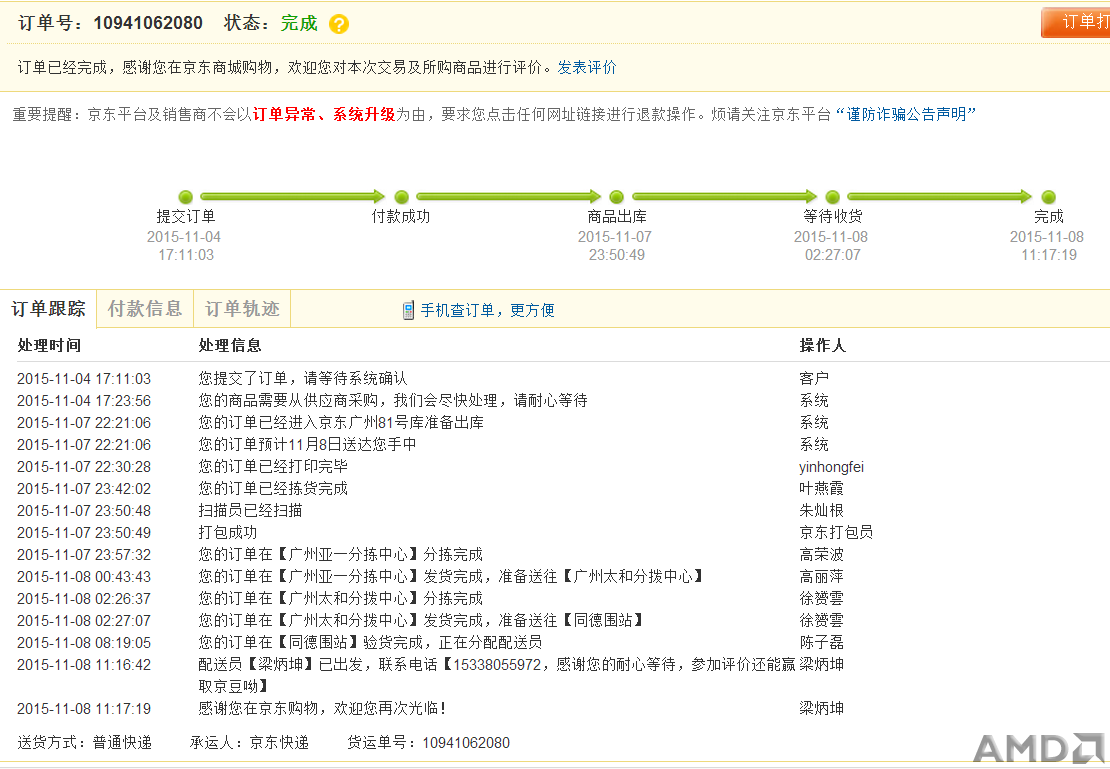Click order number 10941062080 in header
The image size is (1110, 769).
[148, 23]
